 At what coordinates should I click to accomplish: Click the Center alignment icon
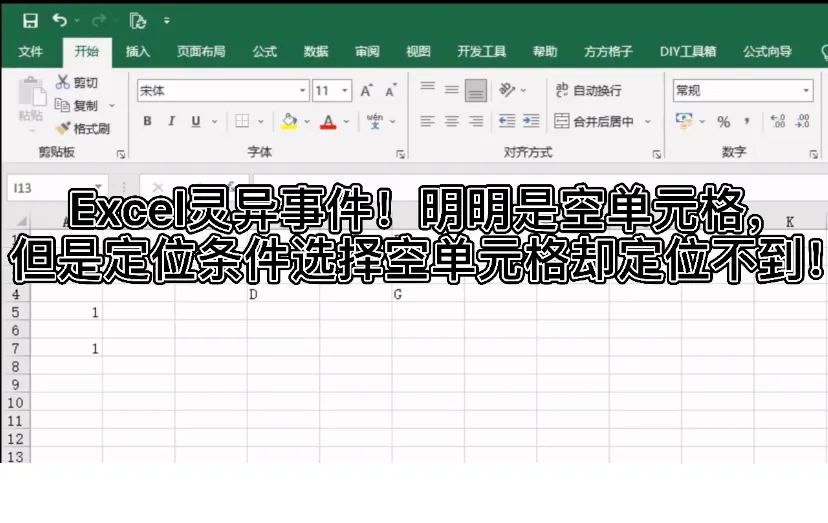[x=451, y=122]
